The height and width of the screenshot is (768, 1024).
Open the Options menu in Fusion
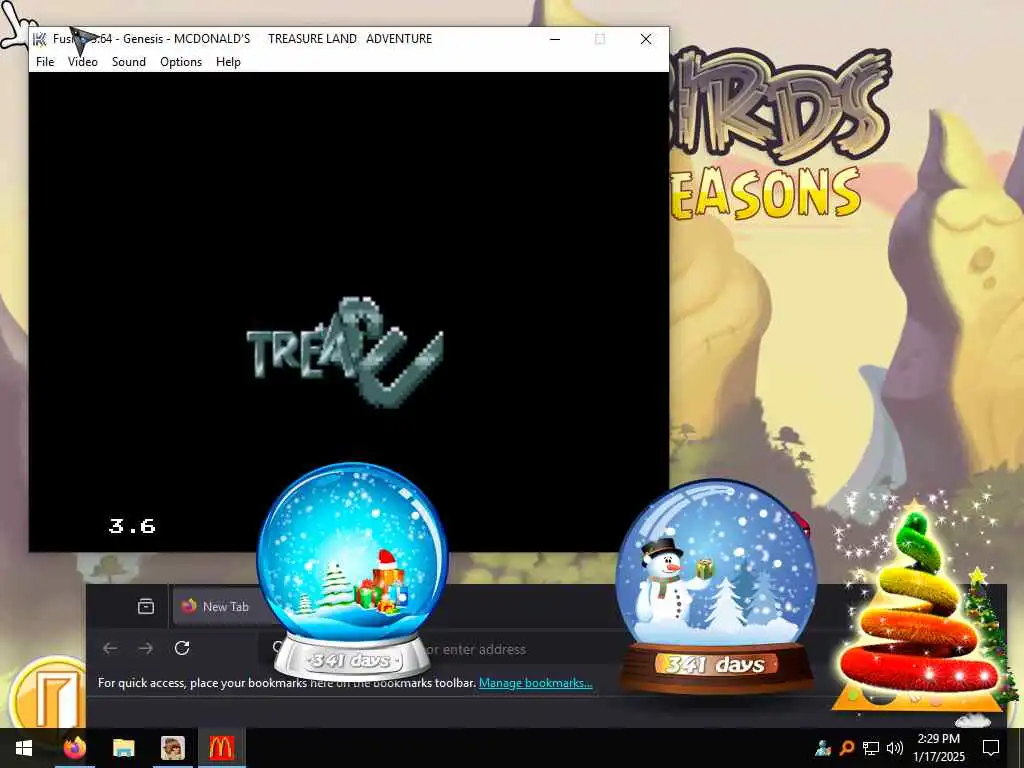pos(181,61)
